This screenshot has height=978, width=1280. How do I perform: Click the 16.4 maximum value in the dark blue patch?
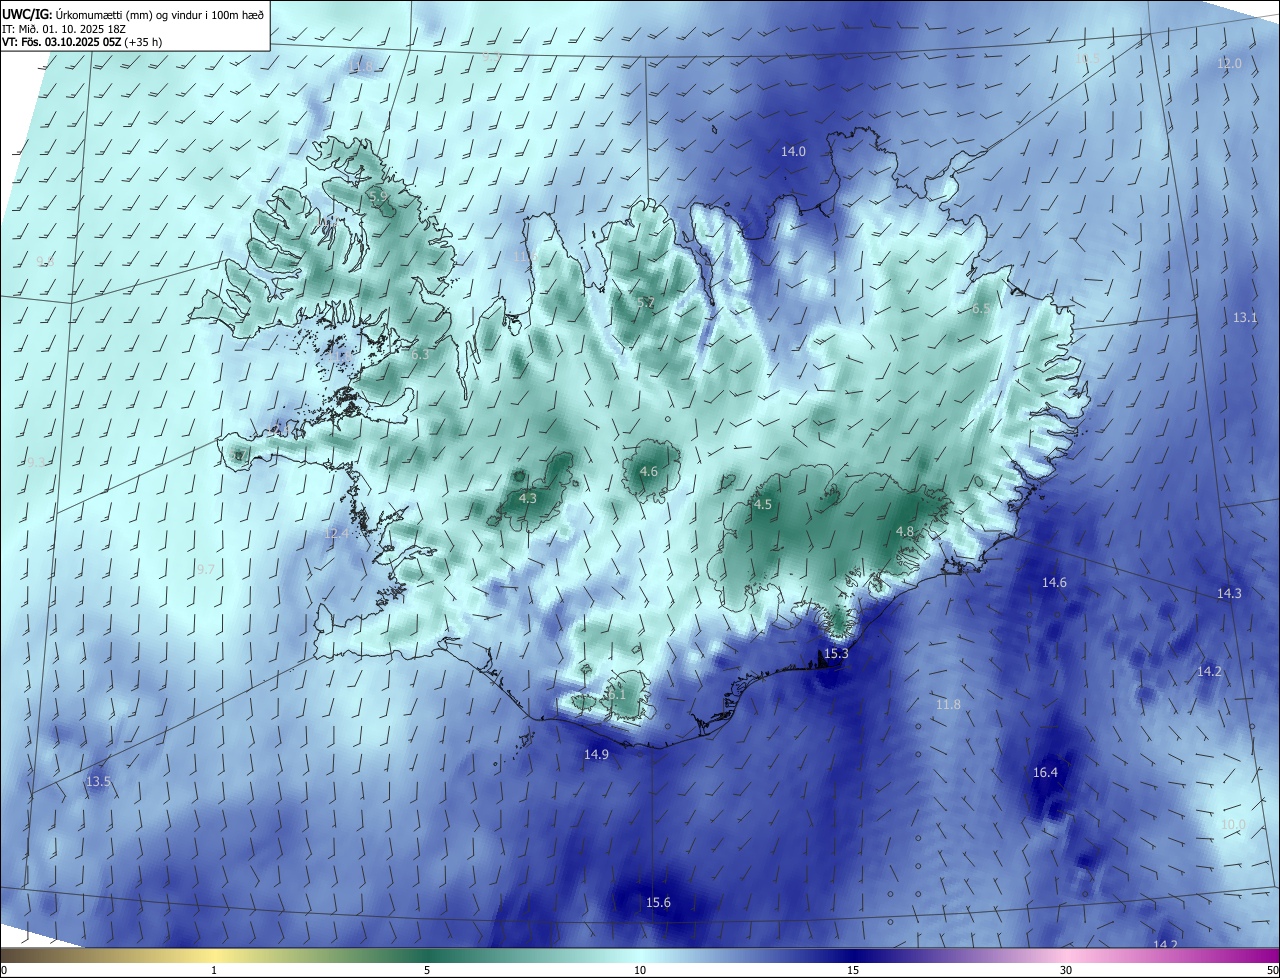tap(1045, 772)
